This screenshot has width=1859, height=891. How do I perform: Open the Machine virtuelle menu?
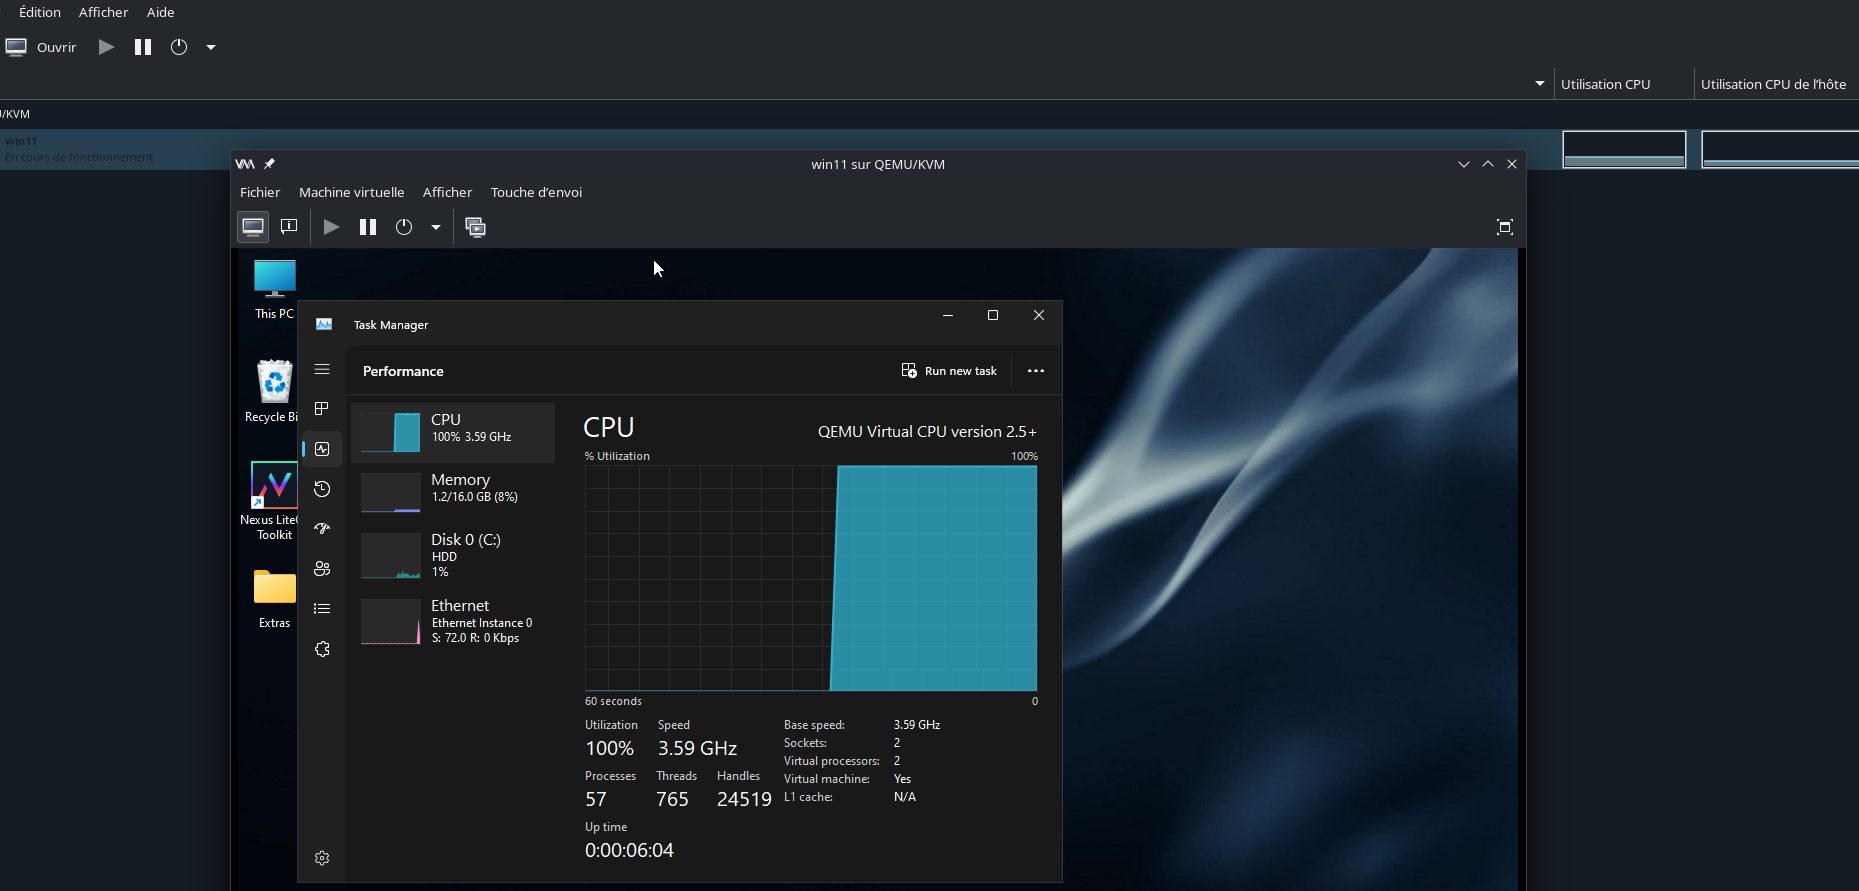pyautogui.click(x=352, y=192)
